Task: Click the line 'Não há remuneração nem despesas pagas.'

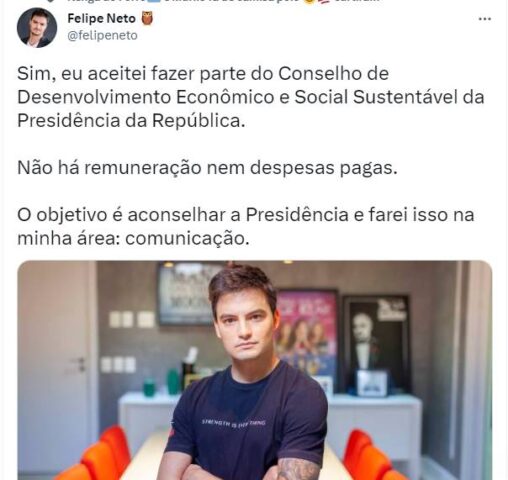Action: [207, 168]
